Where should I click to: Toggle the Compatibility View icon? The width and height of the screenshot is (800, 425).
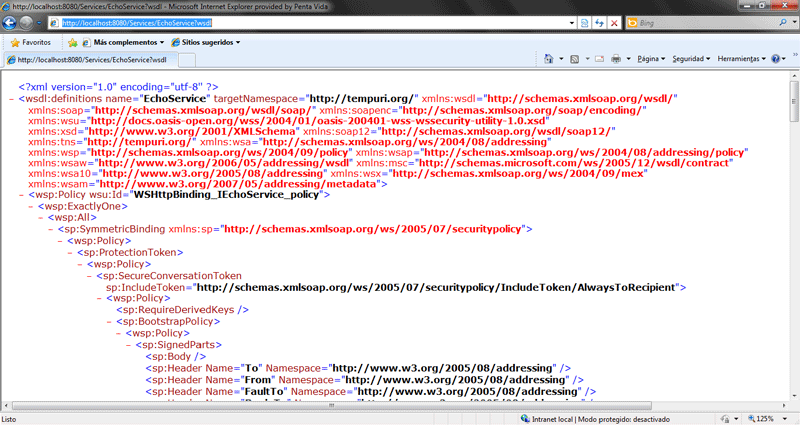(585, 23)
